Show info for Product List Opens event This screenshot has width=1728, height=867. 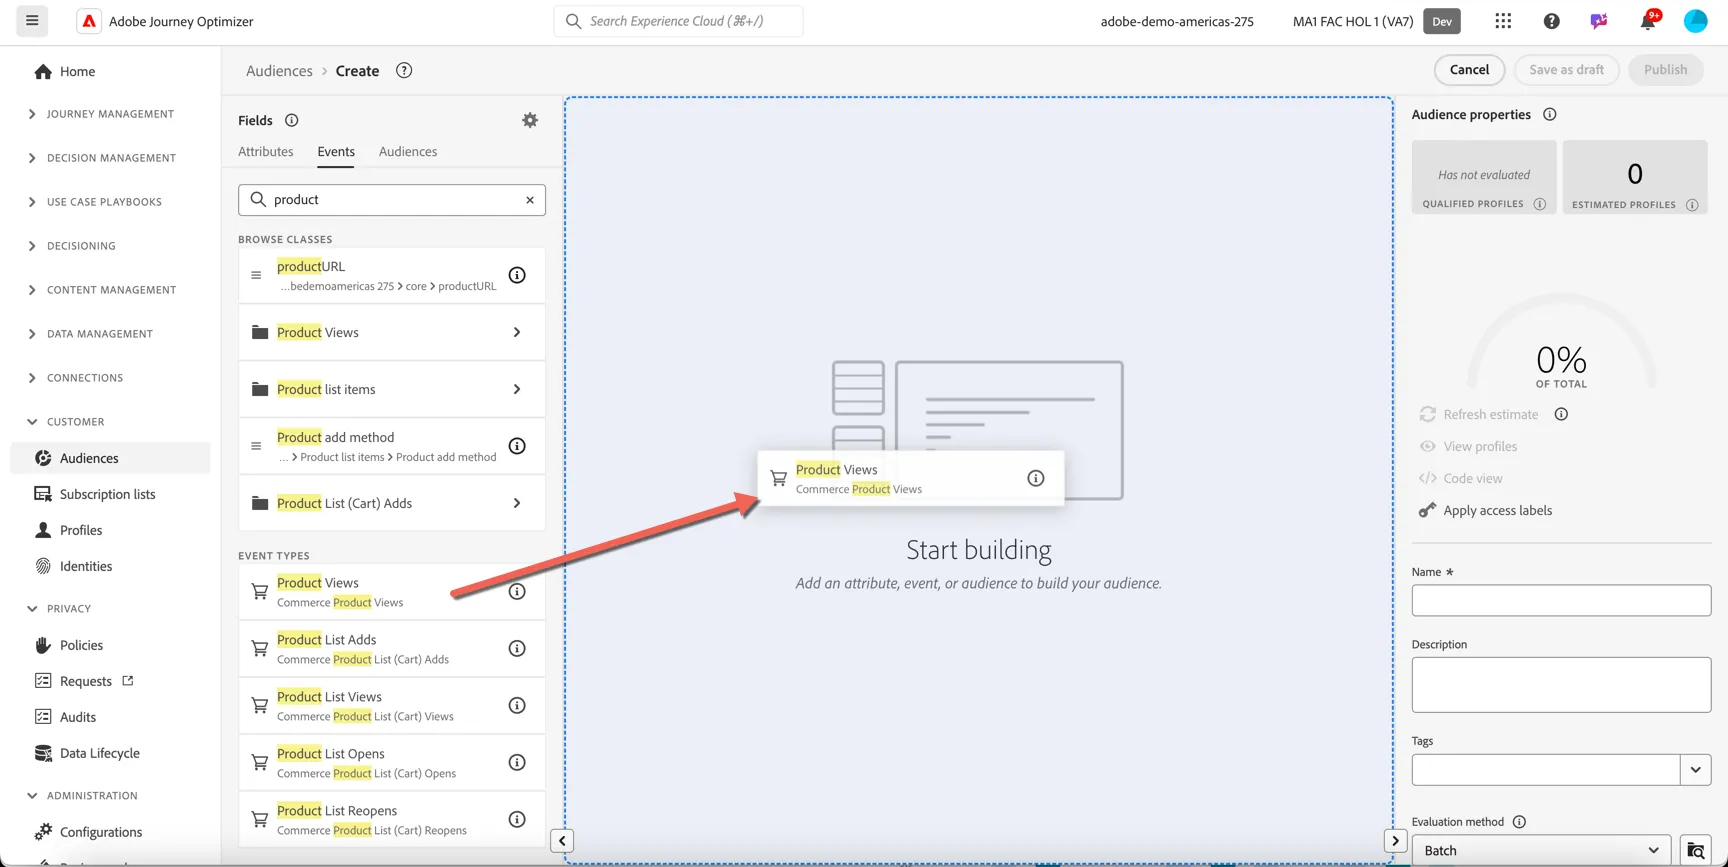pos(517,762)
